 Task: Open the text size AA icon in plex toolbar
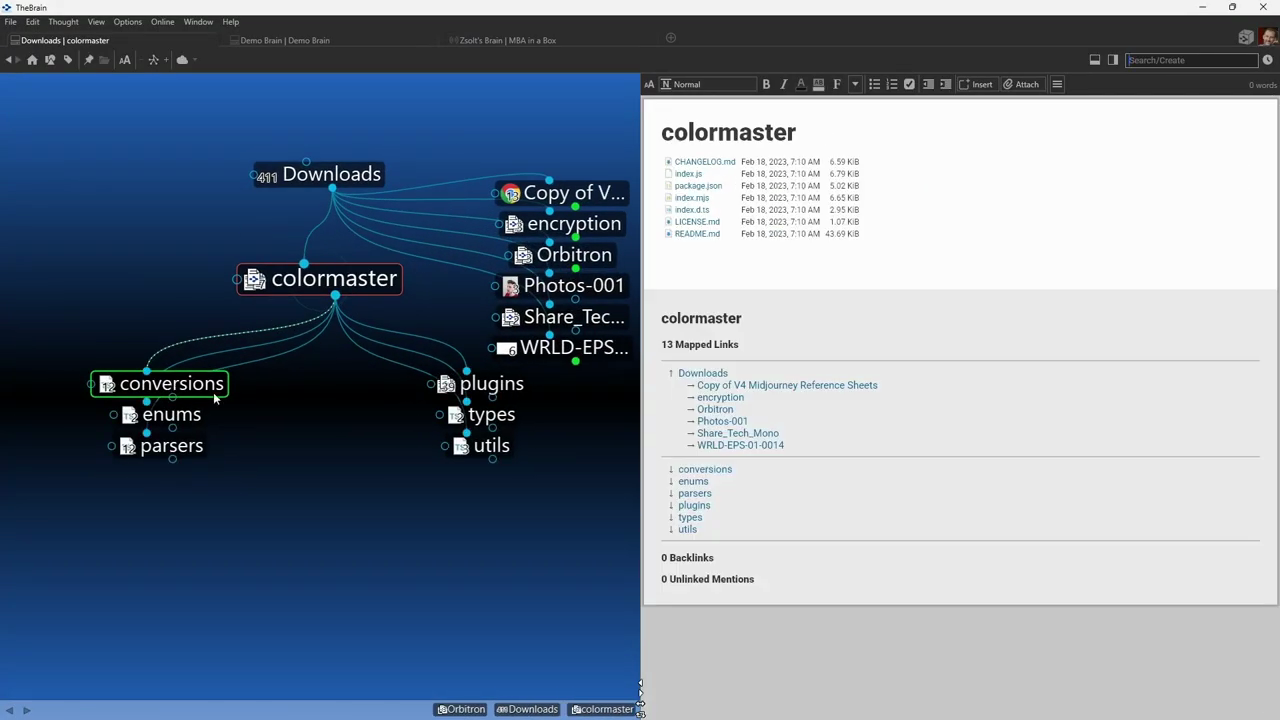[x=125, y=60]
